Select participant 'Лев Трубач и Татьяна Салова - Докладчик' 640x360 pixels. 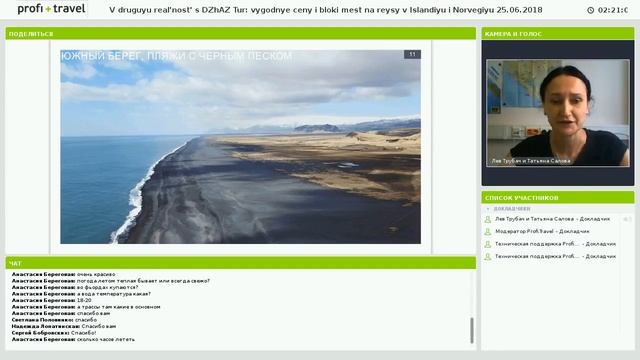pos(552,219)
